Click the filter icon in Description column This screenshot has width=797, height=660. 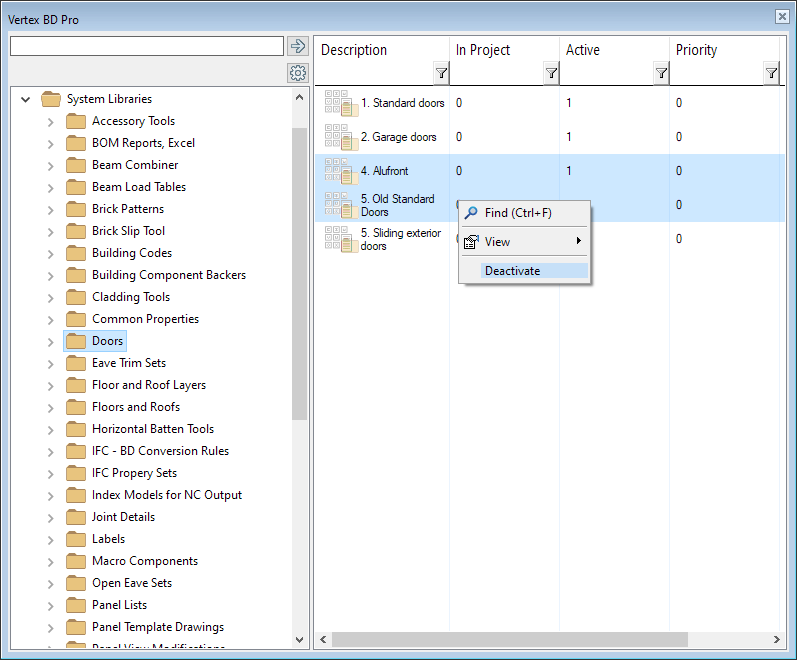441,73
